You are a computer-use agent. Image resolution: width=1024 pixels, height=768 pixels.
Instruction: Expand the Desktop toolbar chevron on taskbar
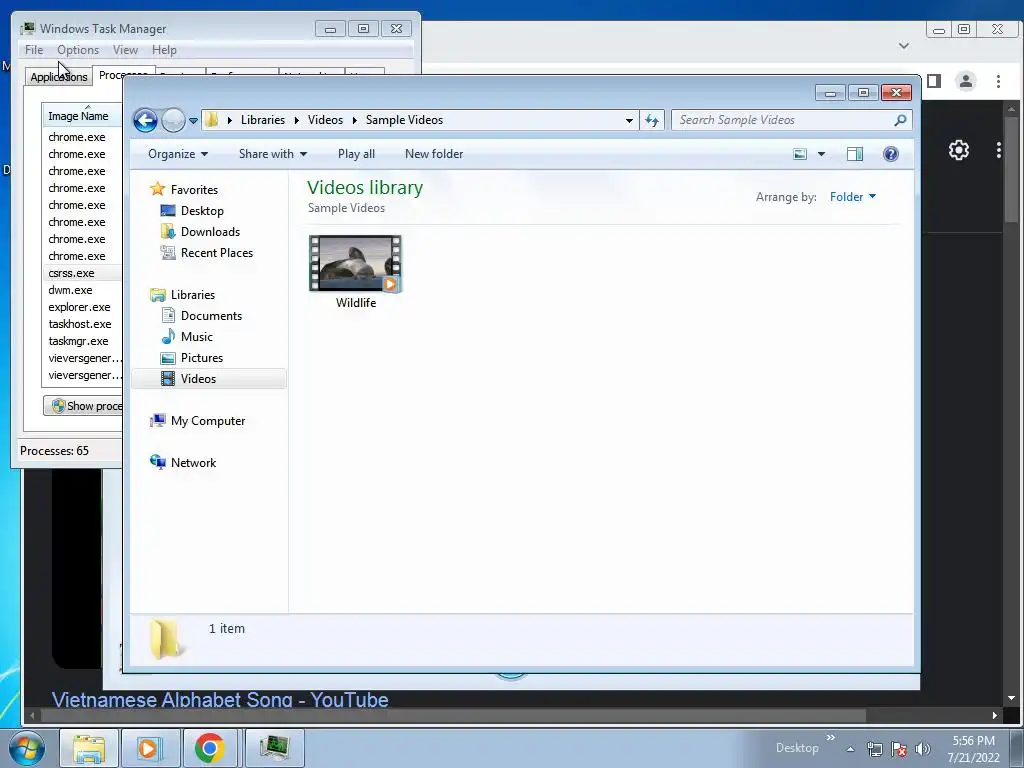coord(831,738)
